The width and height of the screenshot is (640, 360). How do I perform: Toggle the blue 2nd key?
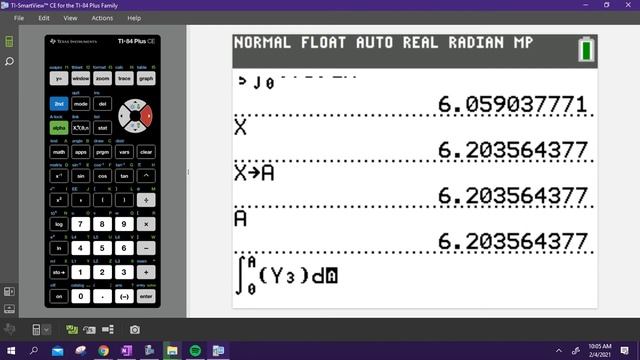pos(59,104)
